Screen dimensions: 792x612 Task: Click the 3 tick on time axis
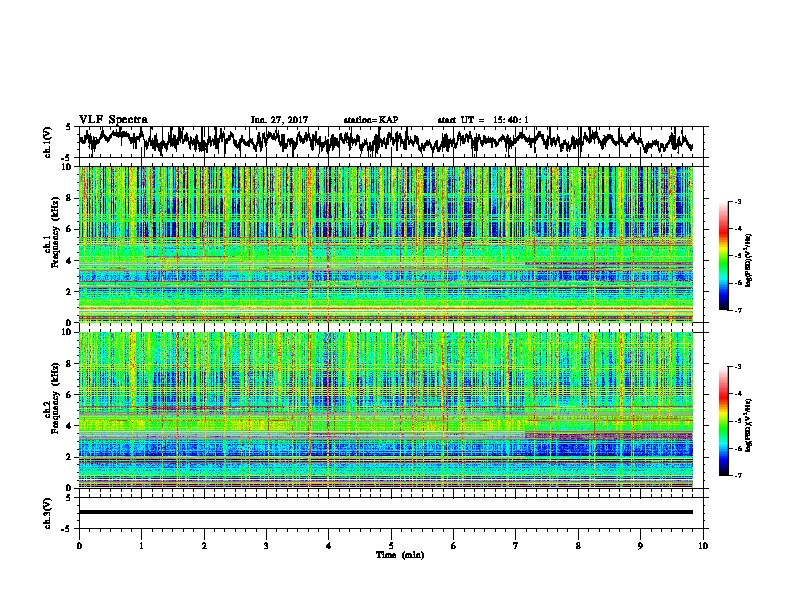click(266, 546)
